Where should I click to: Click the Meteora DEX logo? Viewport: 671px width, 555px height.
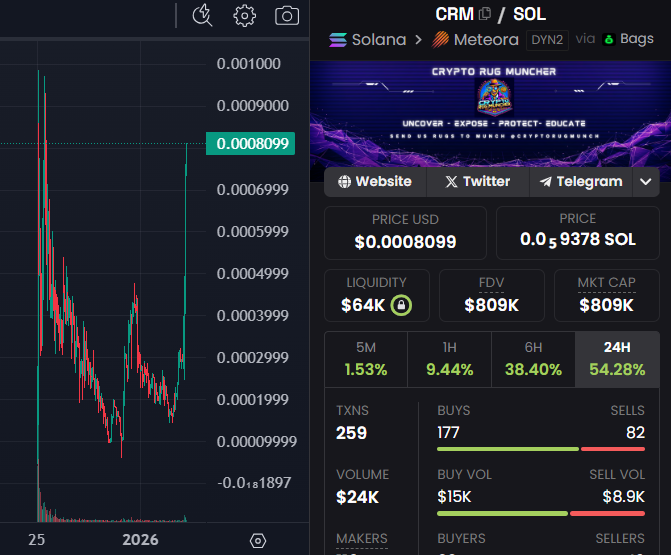440,40
